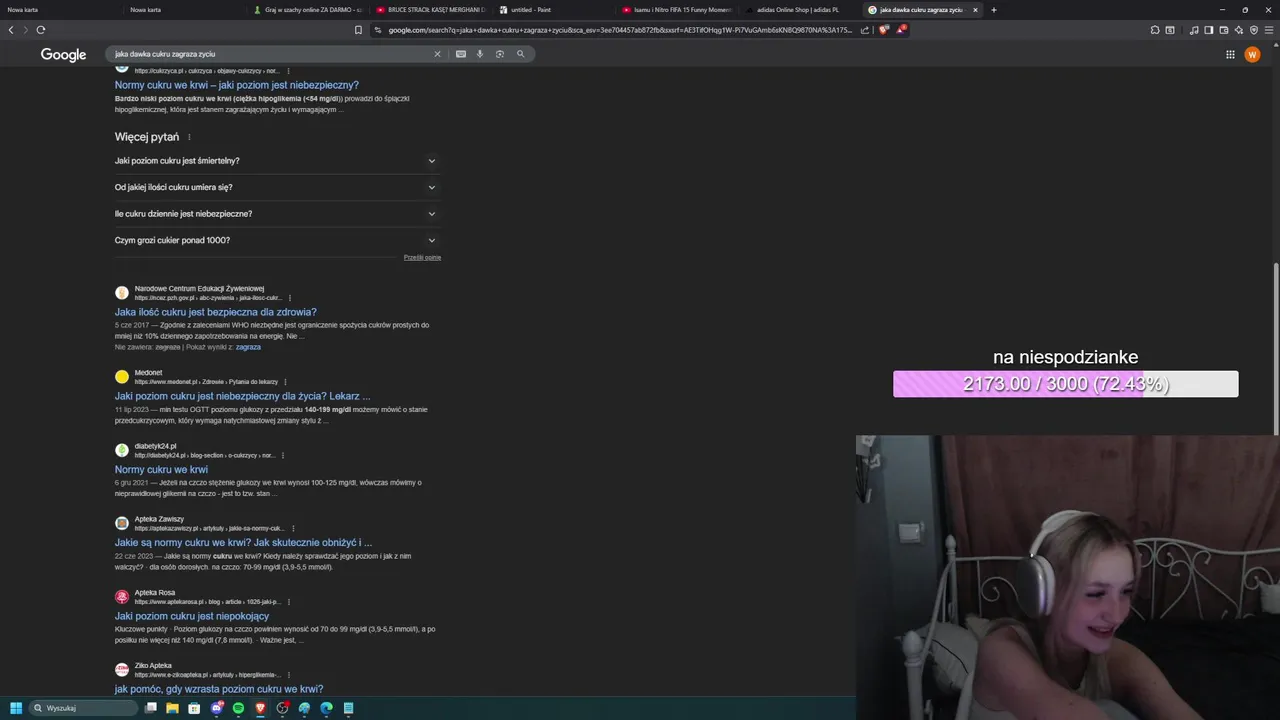Expand 'Od jakiej ilości cukru umiera się?' question
Image resolution: width=1280 pixels, height=720 pixels.
pyautogui.click(x=277, y=187)
